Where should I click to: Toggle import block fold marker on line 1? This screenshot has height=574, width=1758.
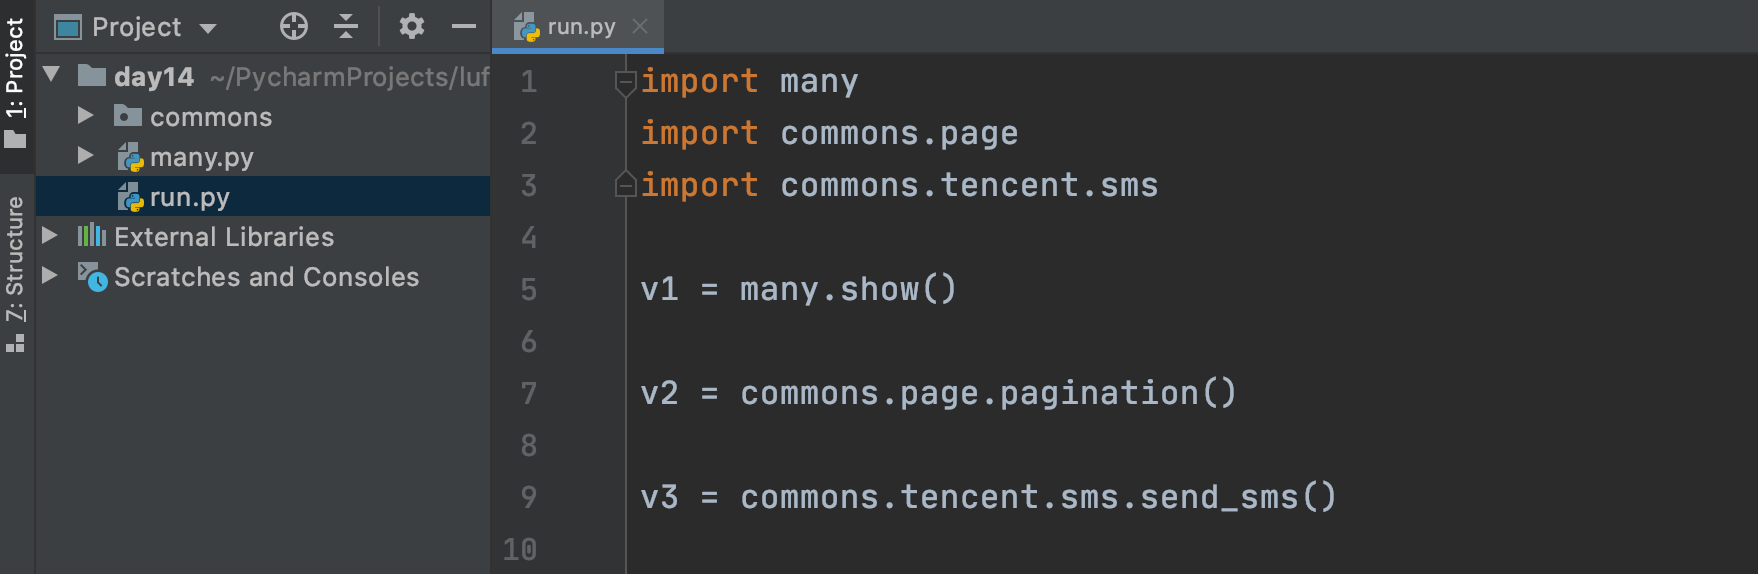(x=626, y=82)
